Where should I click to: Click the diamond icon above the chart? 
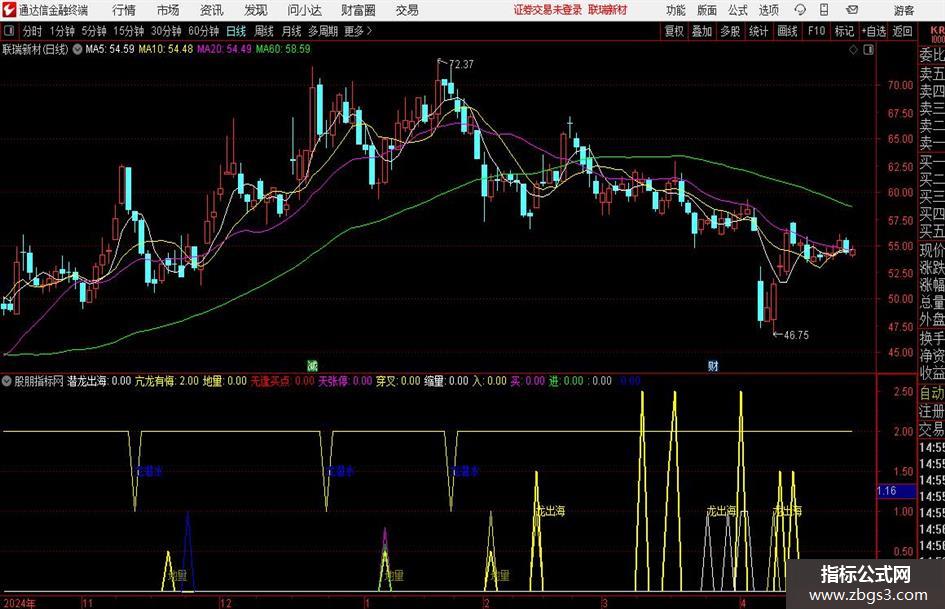[x=853, y=50]
